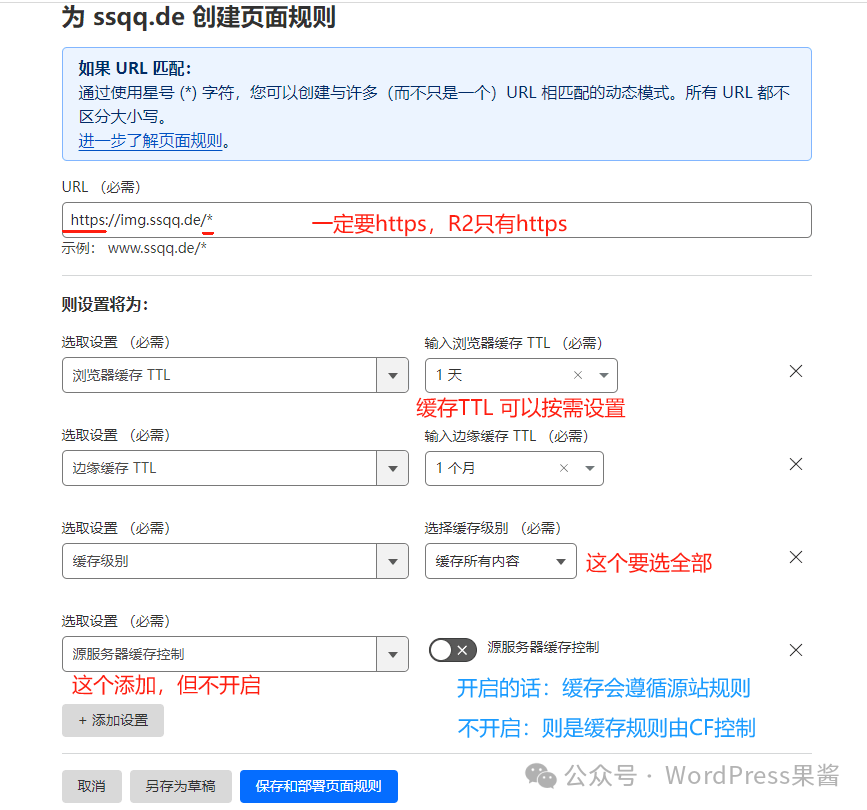867x810 pixels.
Task: Expand the 缓存级别 setting dropdown
Action: click(x=392, y=561)
